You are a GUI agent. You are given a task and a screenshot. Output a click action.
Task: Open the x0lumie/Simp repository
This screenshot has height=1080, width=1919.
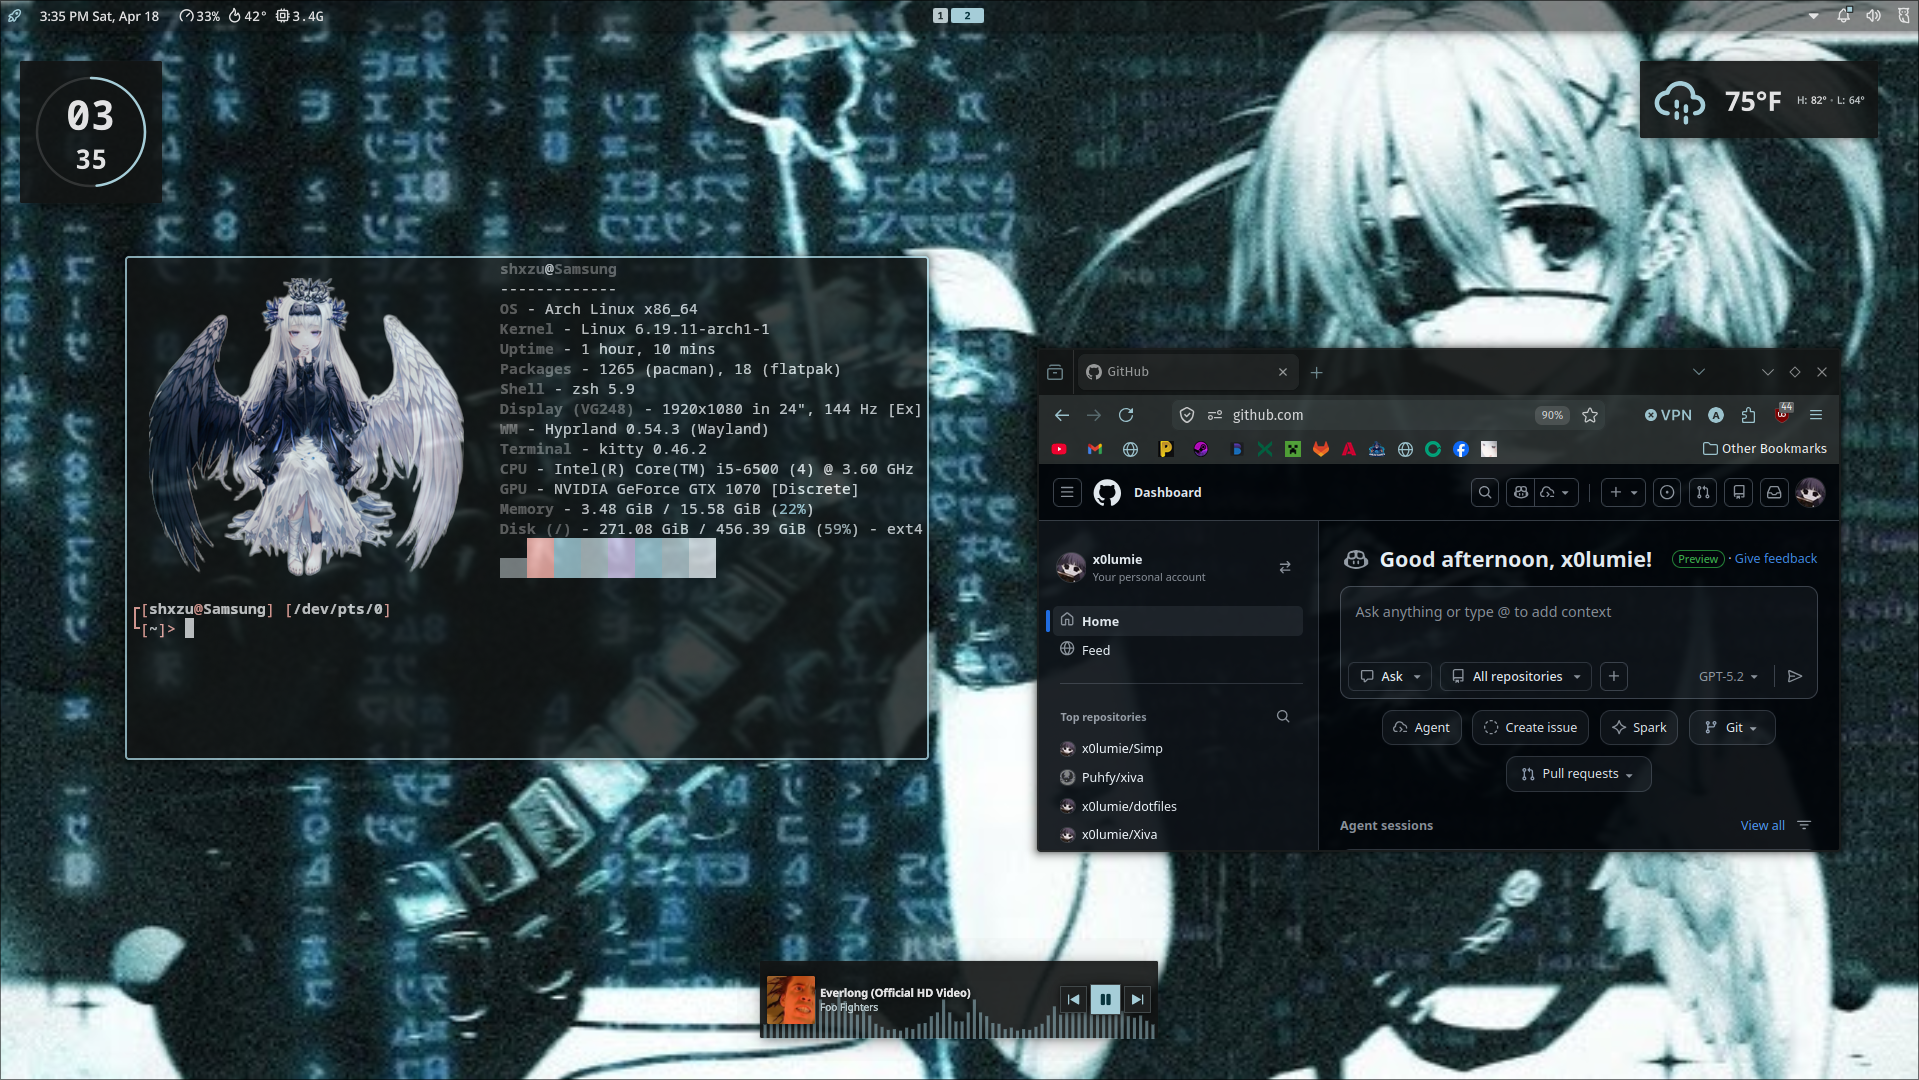(1121, 748)
